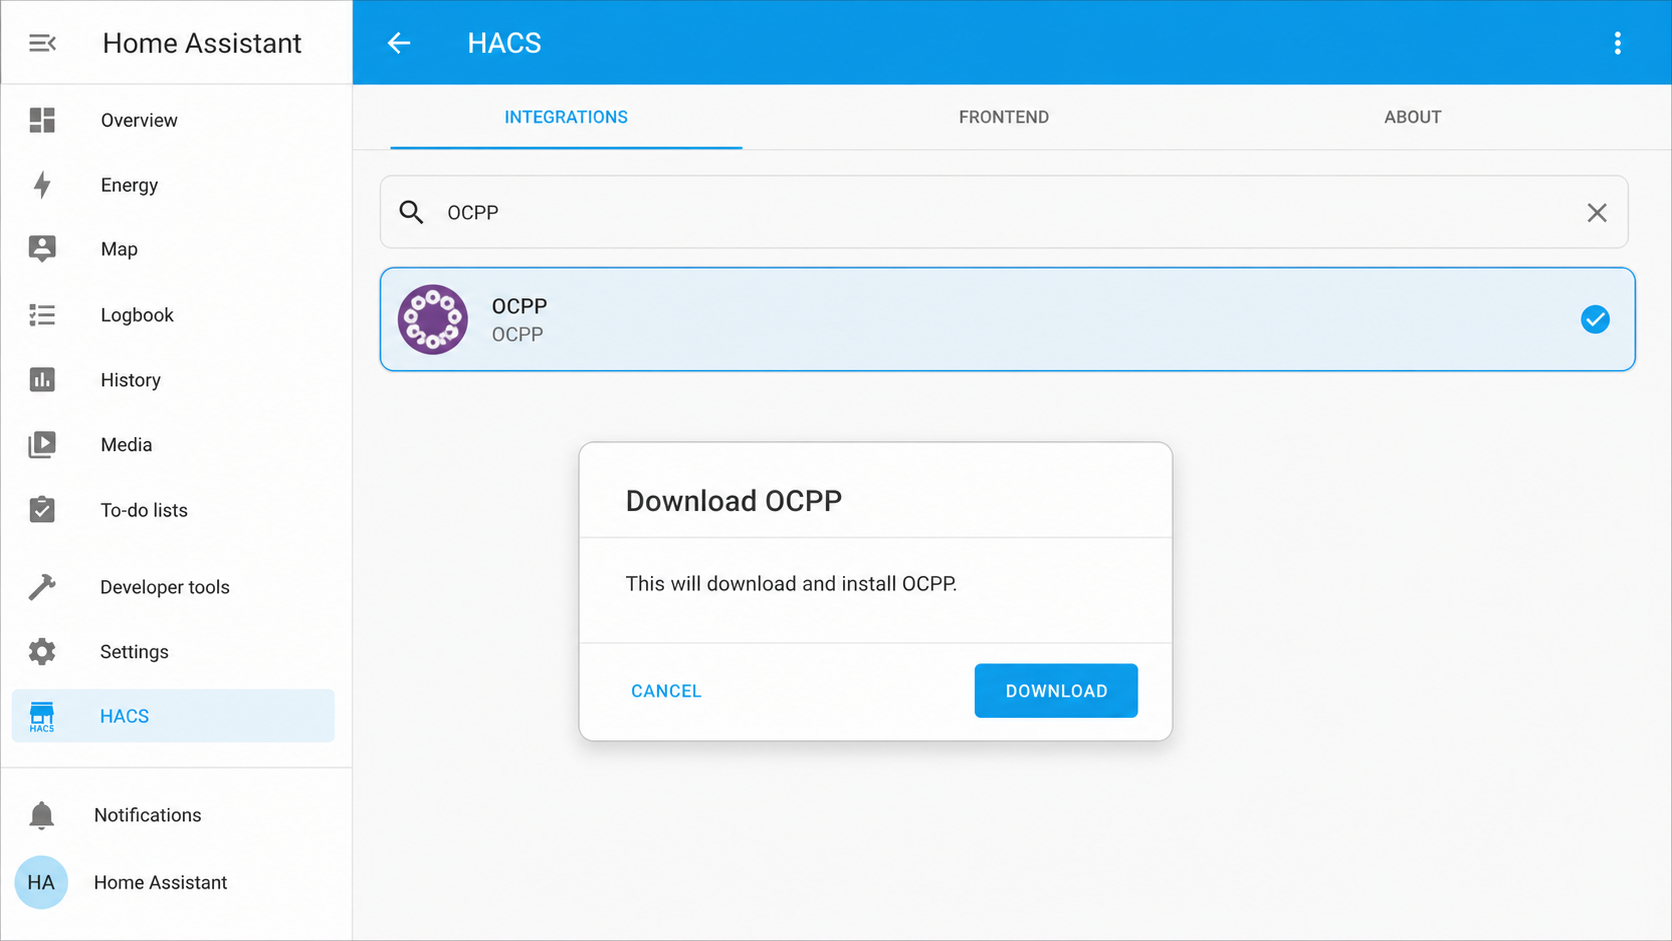This screenshot has width=1672, height=941.
Task: Click the purple OCPP integration logo
Action: [x=433, y=320]
